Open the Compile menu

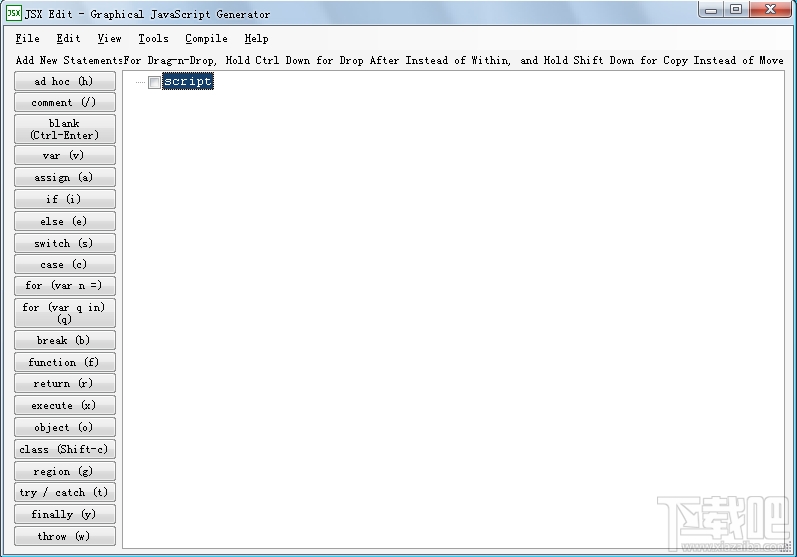point(206,39)
